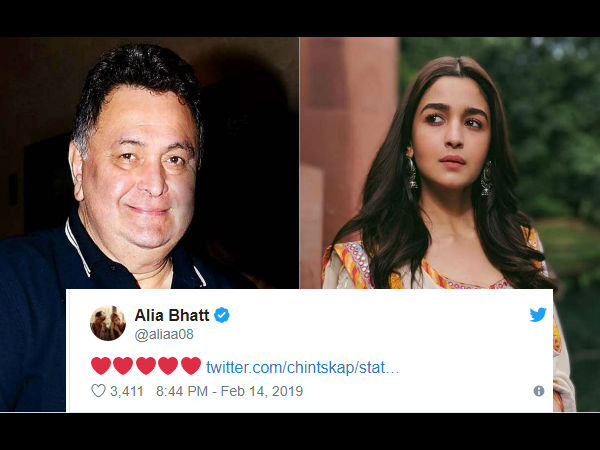Click the 8:44 PM - Feb 14, 2019 timestamp
Screen dimensions: 600x450
pos(230,391)
